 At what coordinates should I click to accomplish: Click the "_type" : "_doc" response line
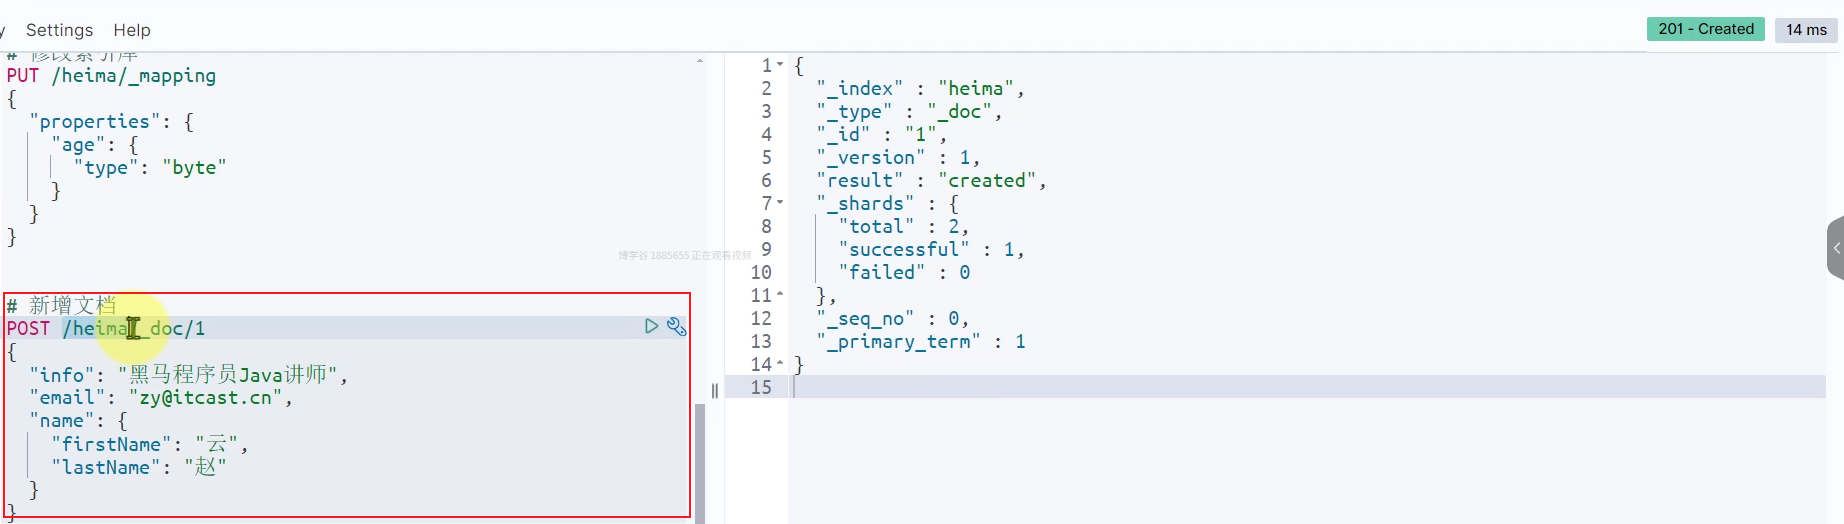909,111
